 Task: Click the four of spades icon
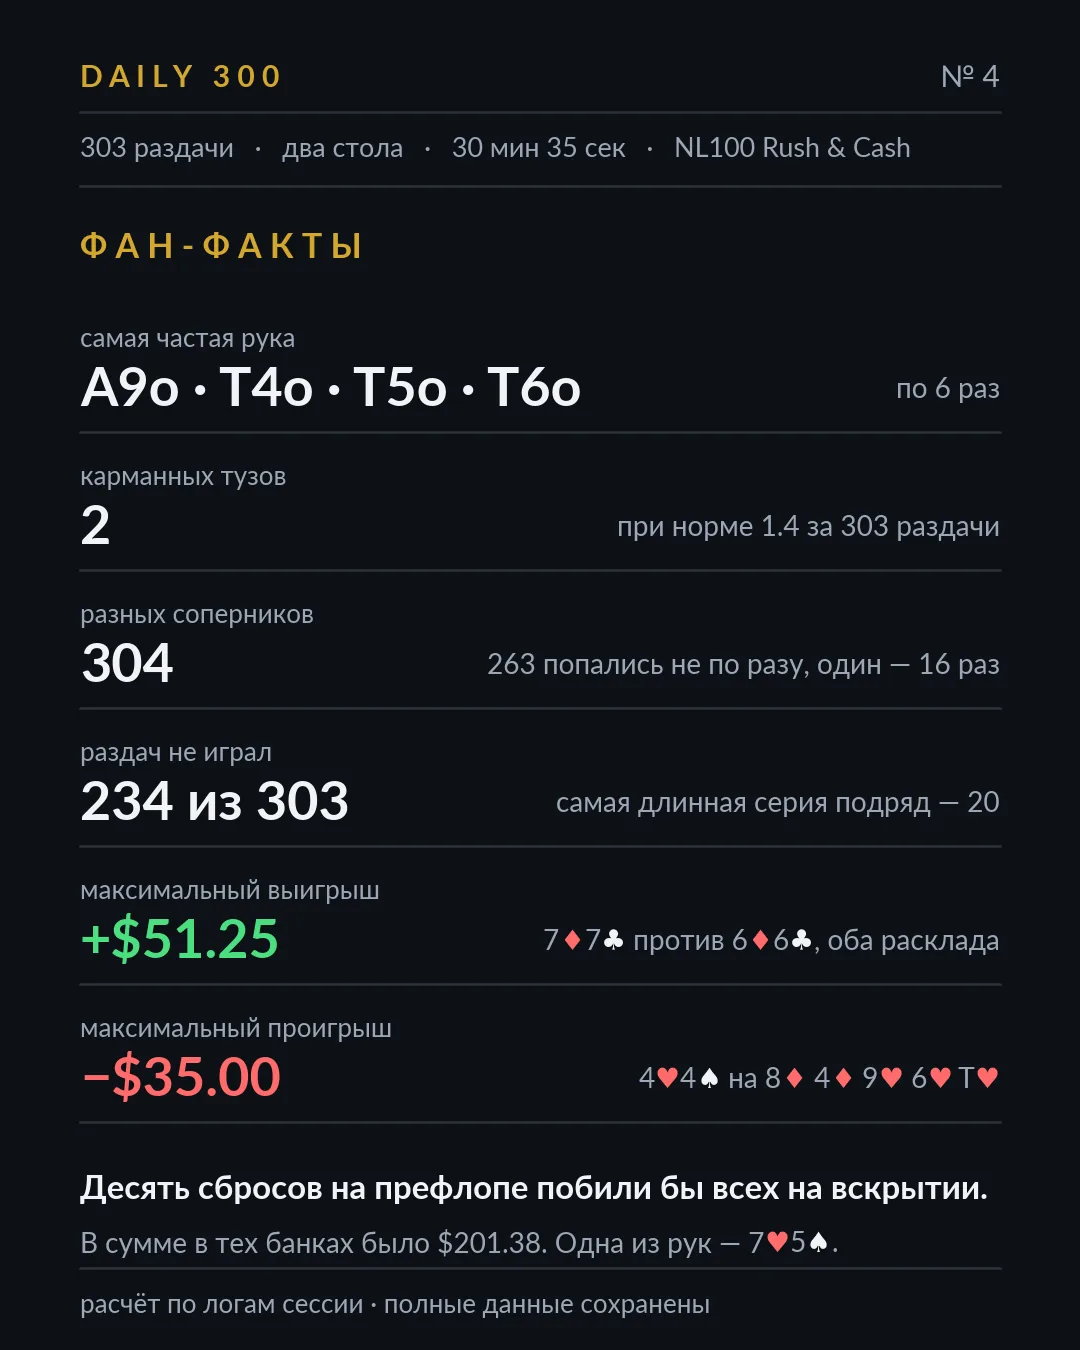(x=709, y=1078)
